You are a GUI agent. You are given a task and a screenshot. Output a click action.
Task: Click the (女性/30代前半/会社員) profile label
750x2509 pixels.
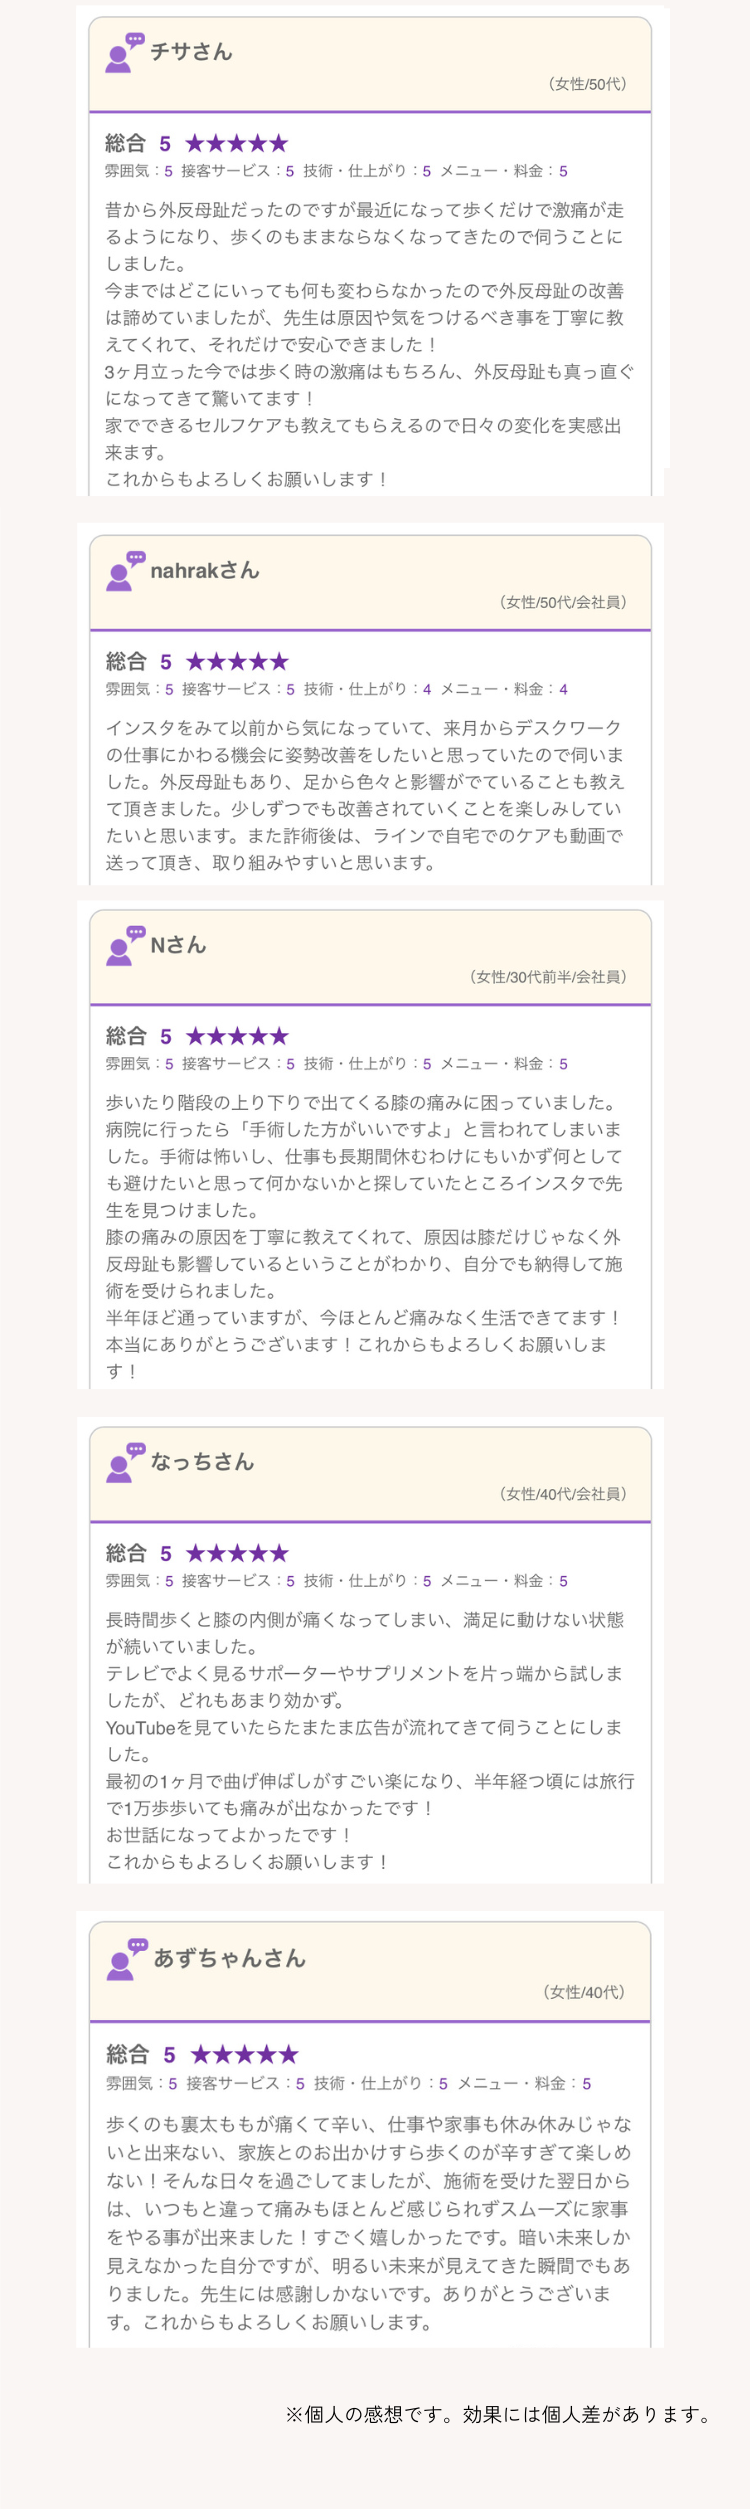click(548, 977)
